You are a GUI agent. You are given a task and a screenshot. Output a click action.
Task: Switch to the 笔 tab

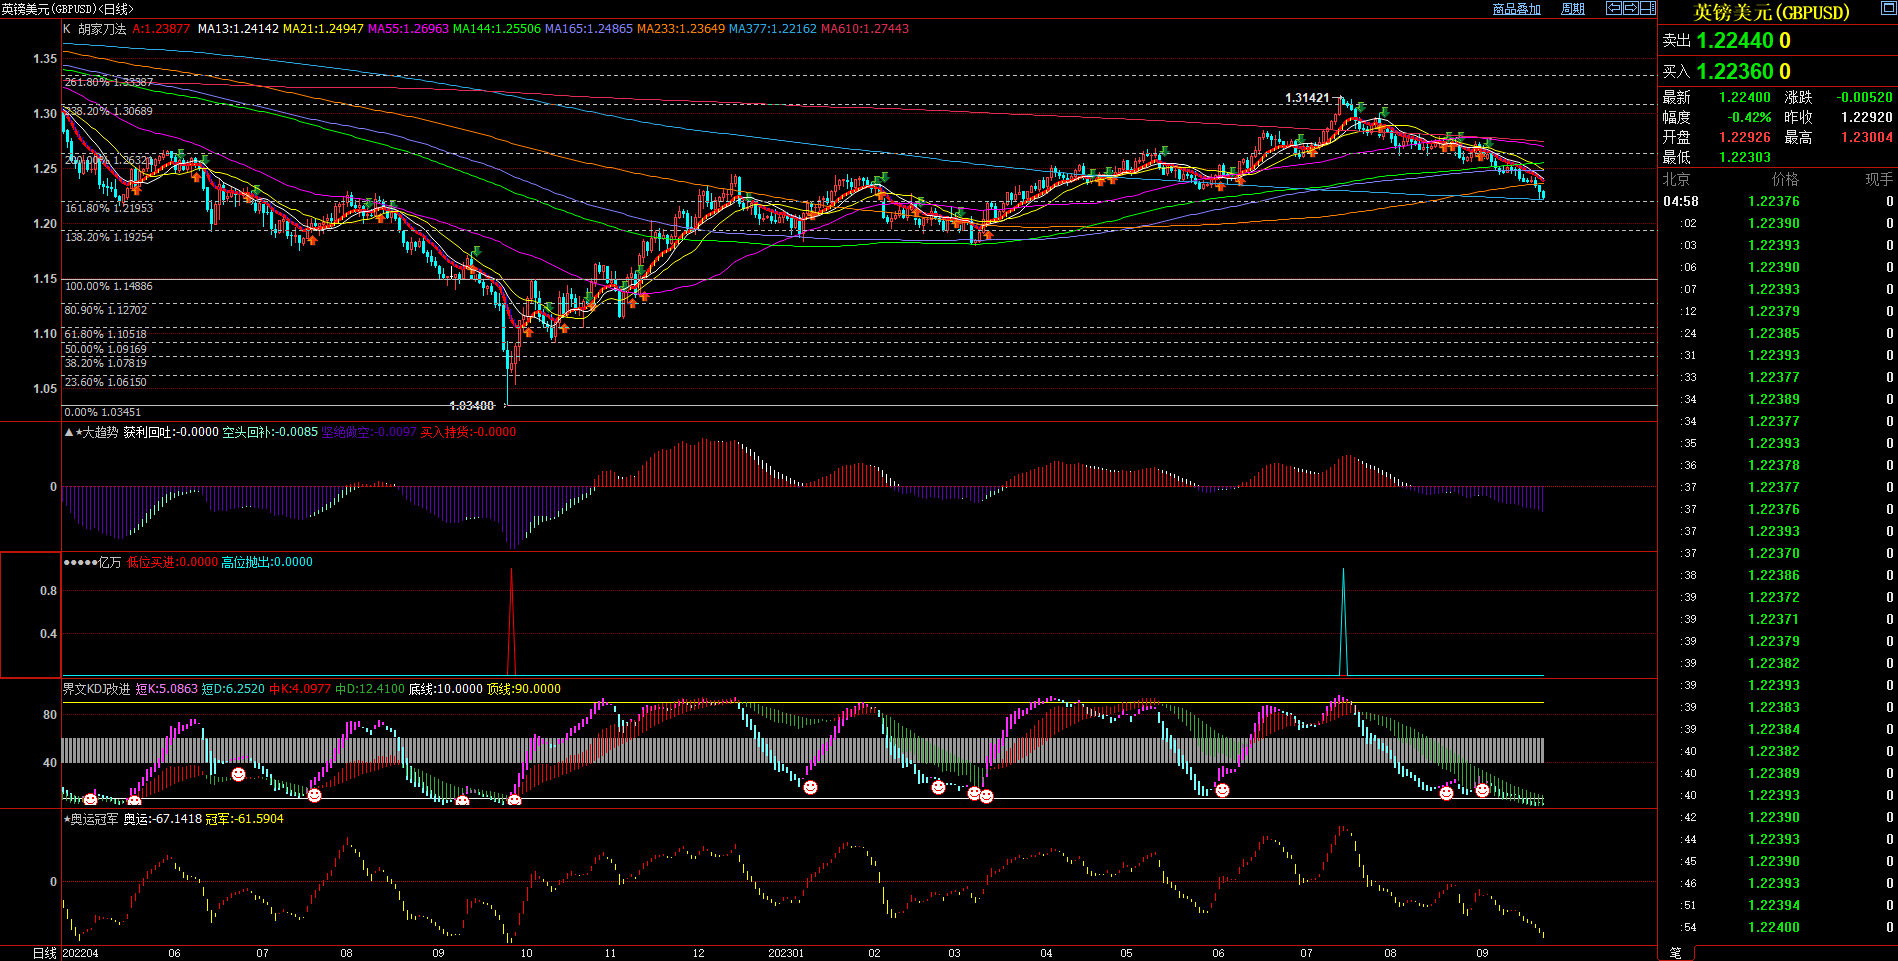(x=1675, y=953)
